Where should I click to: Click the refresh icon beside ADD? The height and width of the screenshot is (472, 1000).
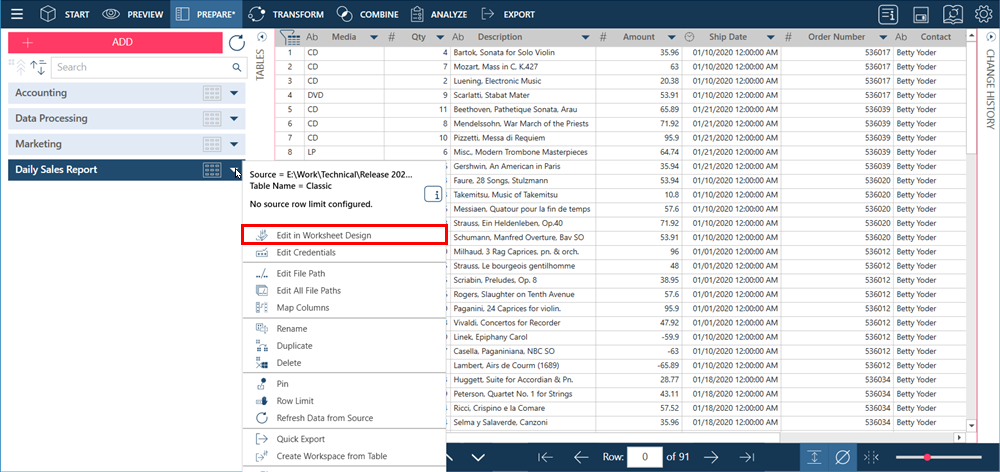[237, 42]
